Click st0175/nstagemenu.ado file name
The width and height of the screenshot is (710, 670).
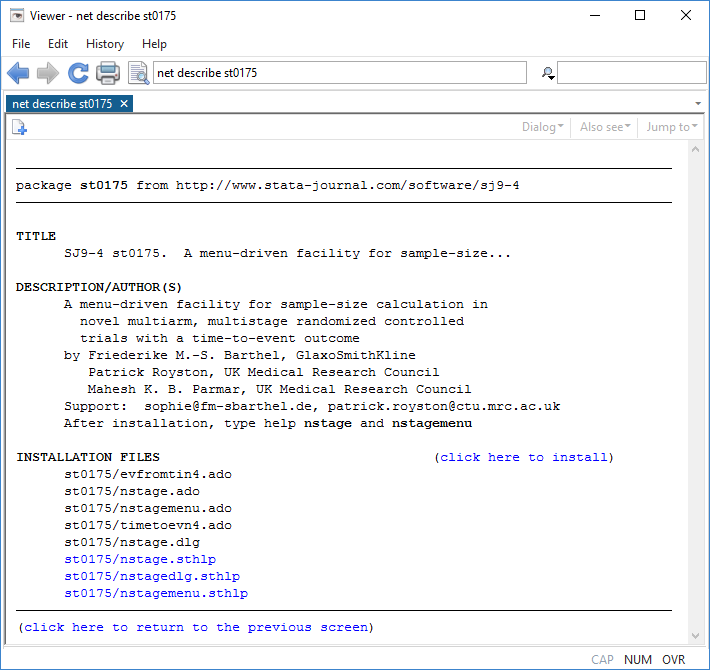click(148, 508)
